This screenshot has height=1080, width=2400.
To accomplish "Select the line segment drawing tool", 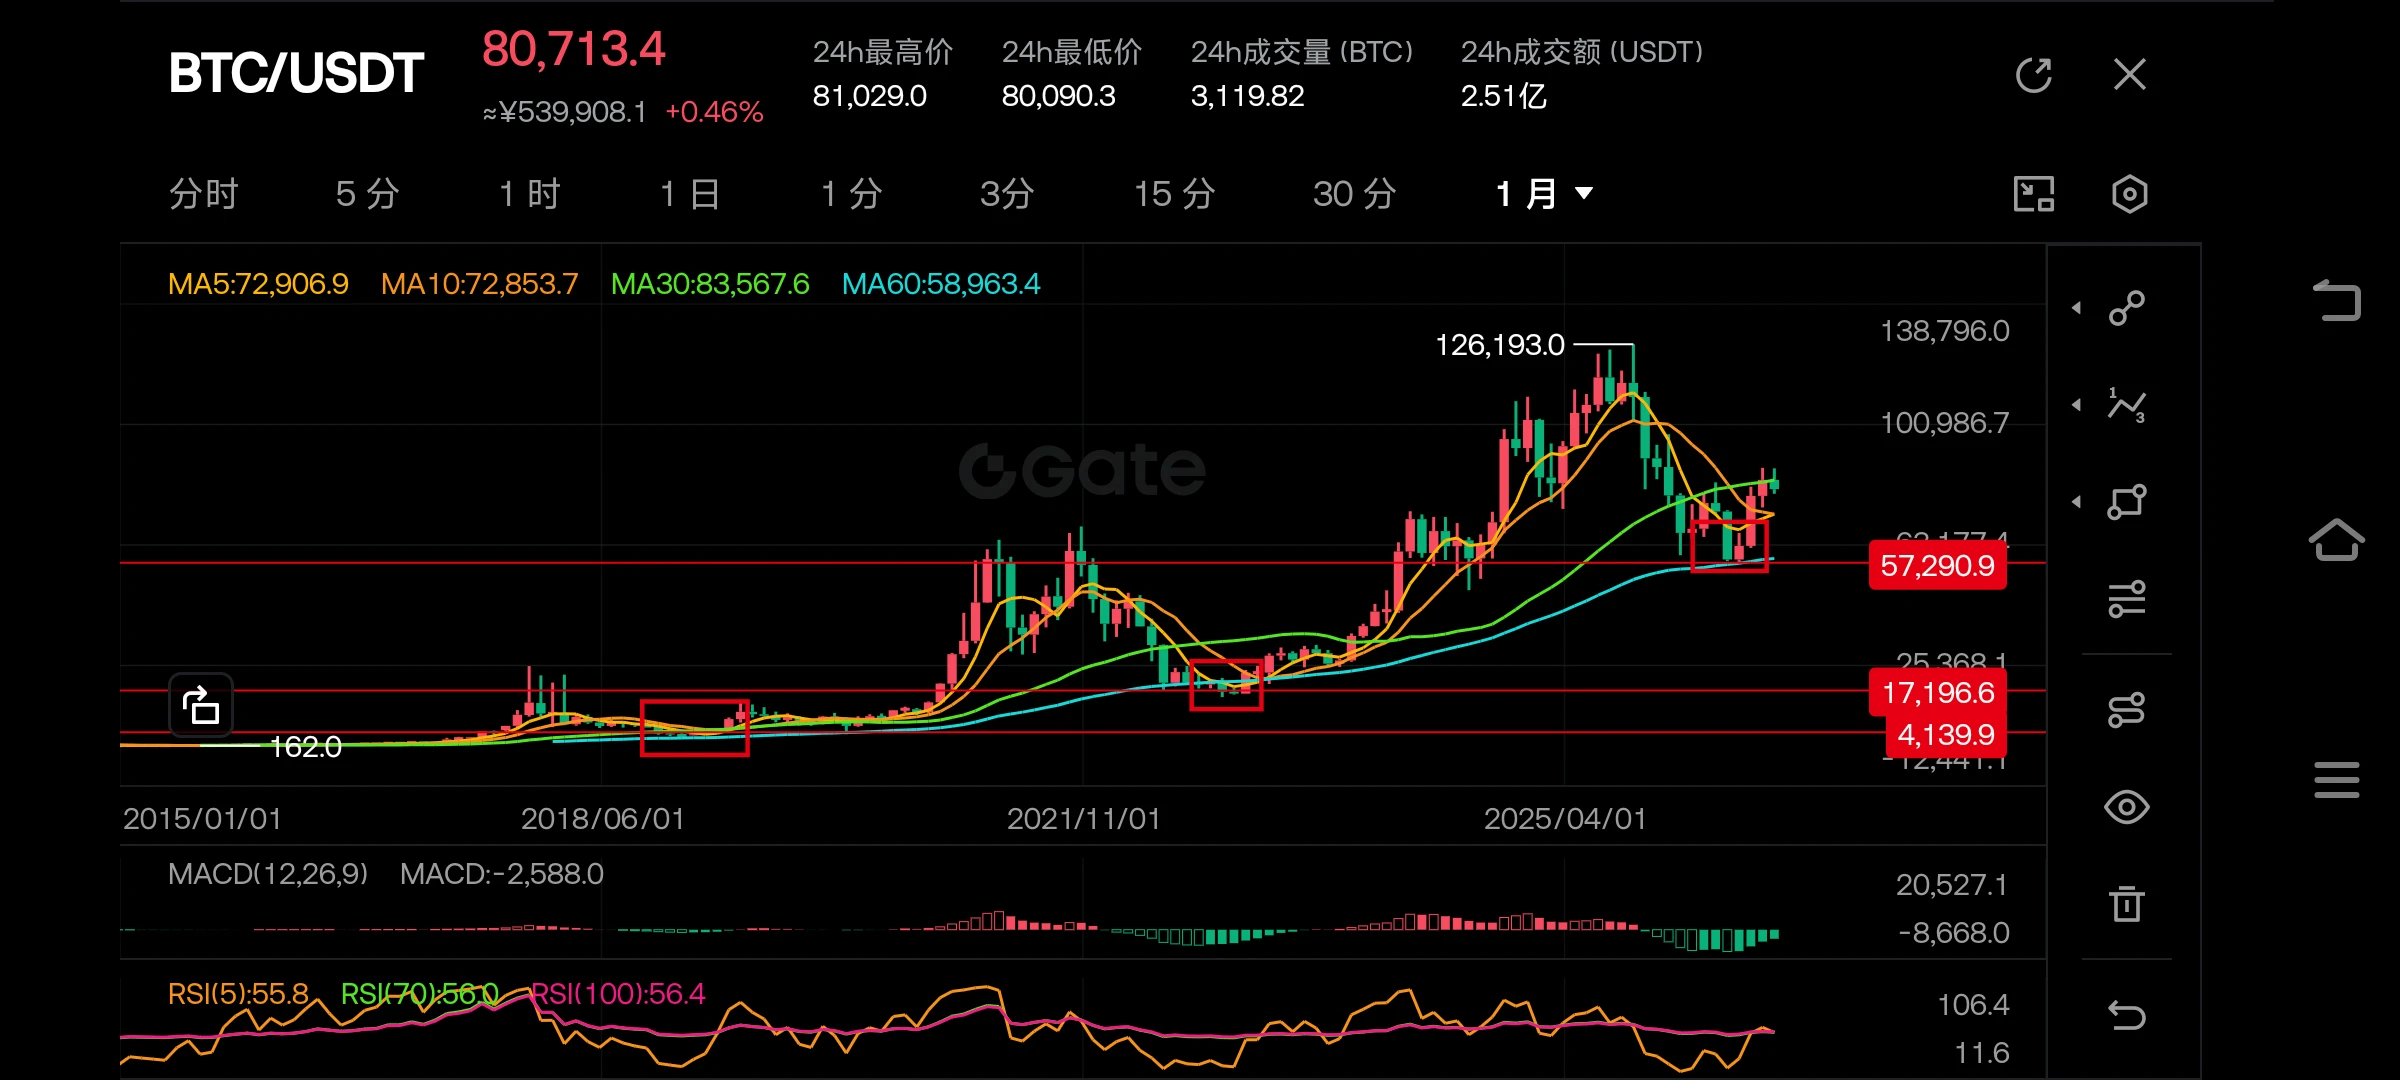I will (x=2127, y=308).
